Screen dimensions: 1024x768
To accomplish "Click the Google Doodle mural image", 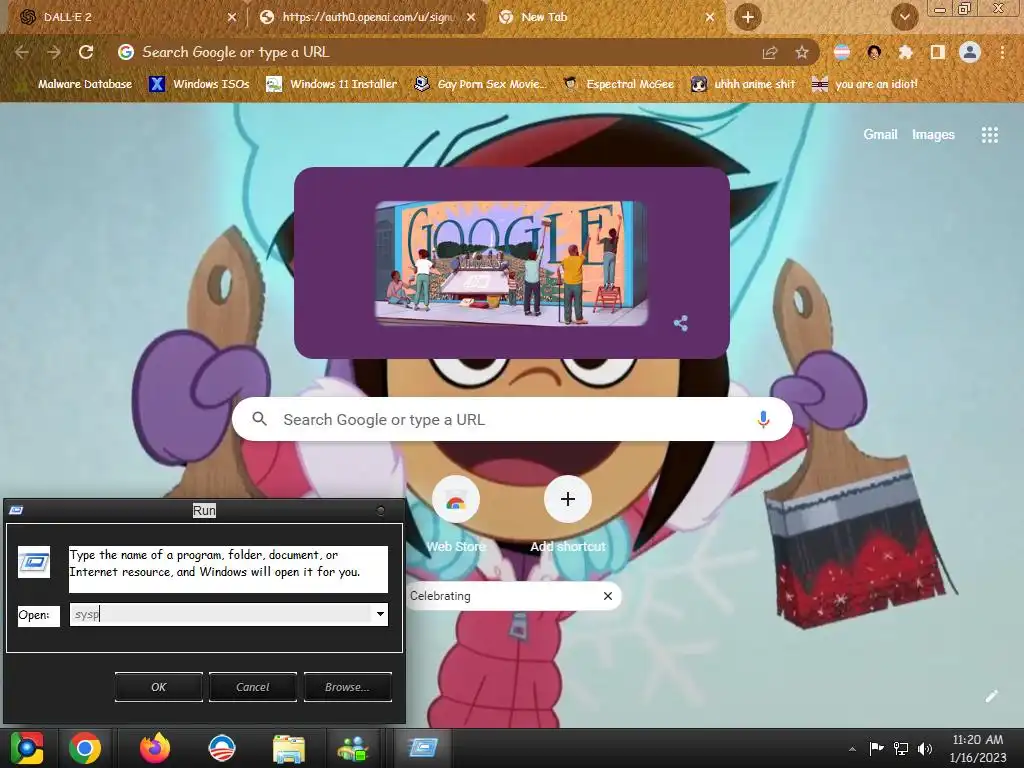I will 511,263.
